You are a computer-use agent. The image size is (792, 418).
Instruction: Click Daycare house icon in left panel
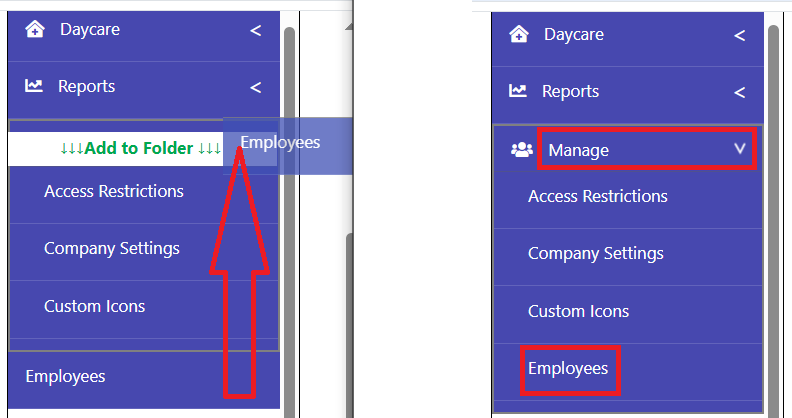click(x=35, y=29)
